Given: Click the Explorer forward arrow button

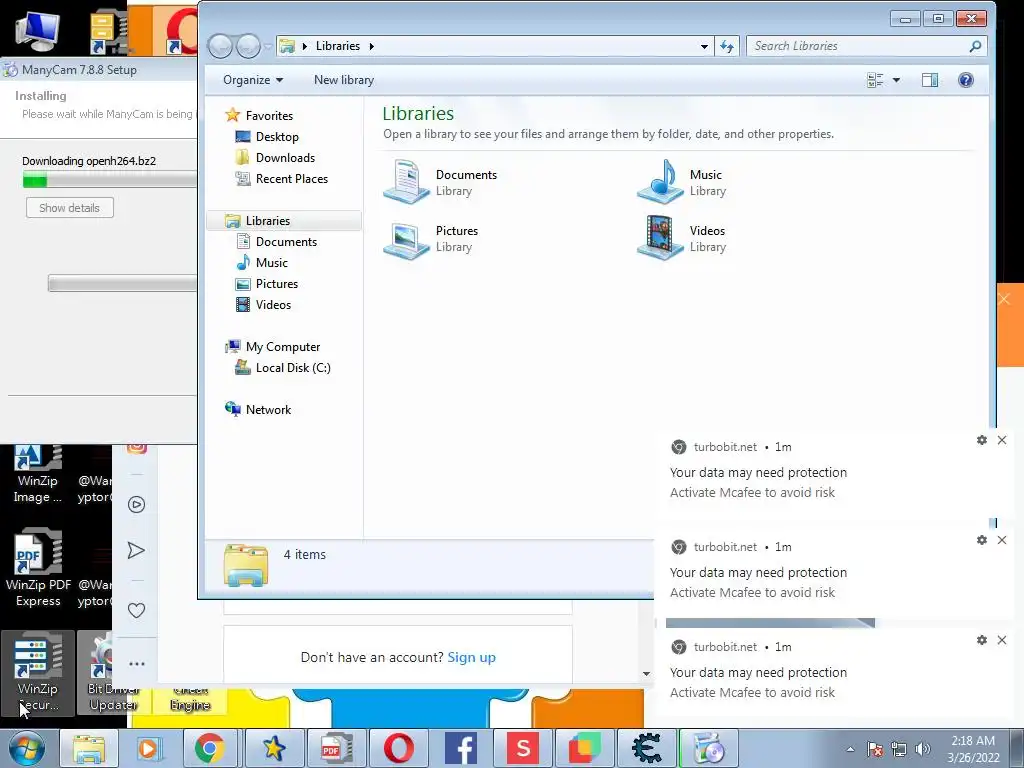Looking at the screenshot, I should [248, 46].
